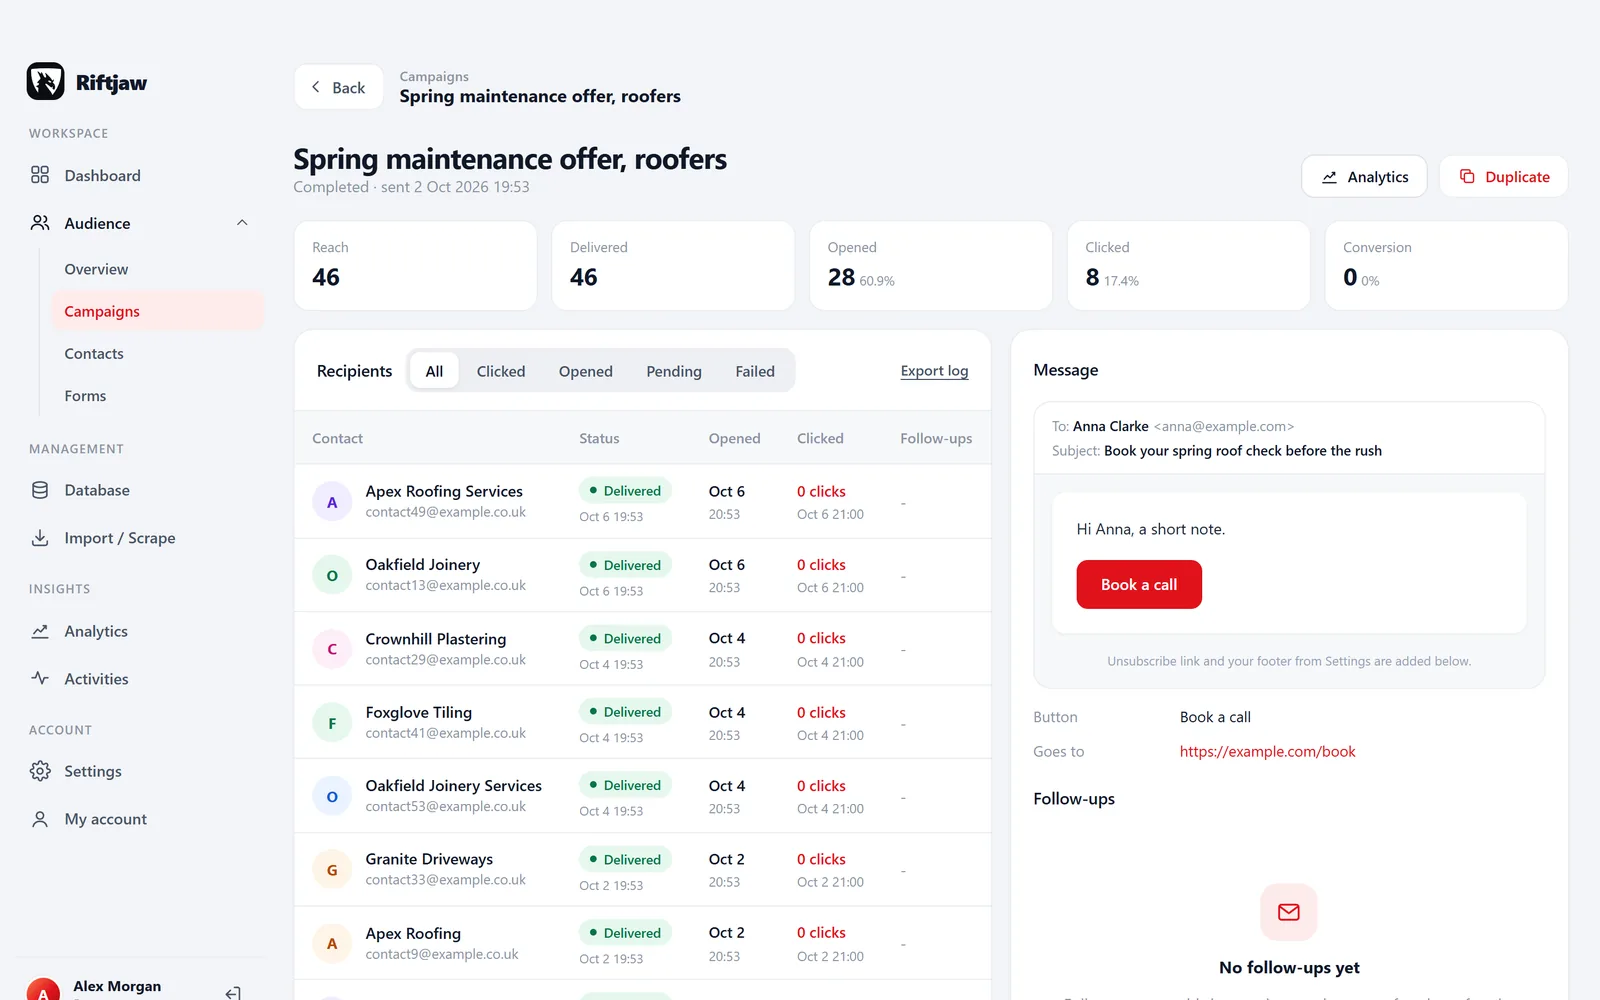Click the Activities pulse icon
The width and height of the screenshot is (1600, 1000).
pos(40,679)
